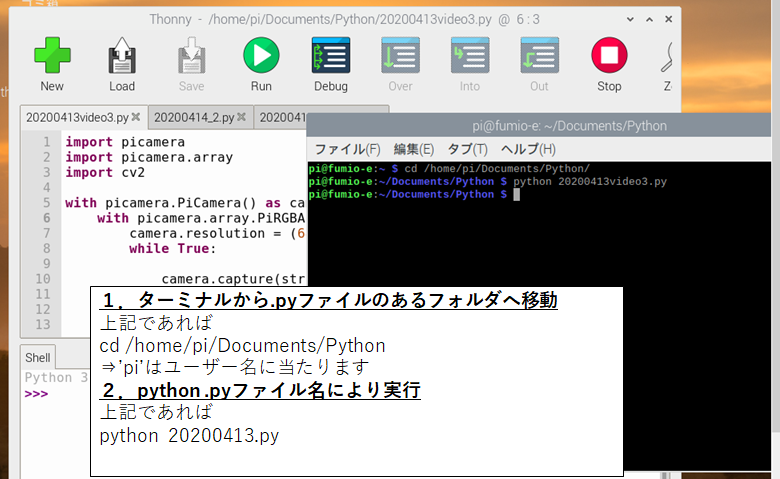The height and width of the screenshot is (479, 780).
Task: Minimize the Thonny window
Action: 630,19
